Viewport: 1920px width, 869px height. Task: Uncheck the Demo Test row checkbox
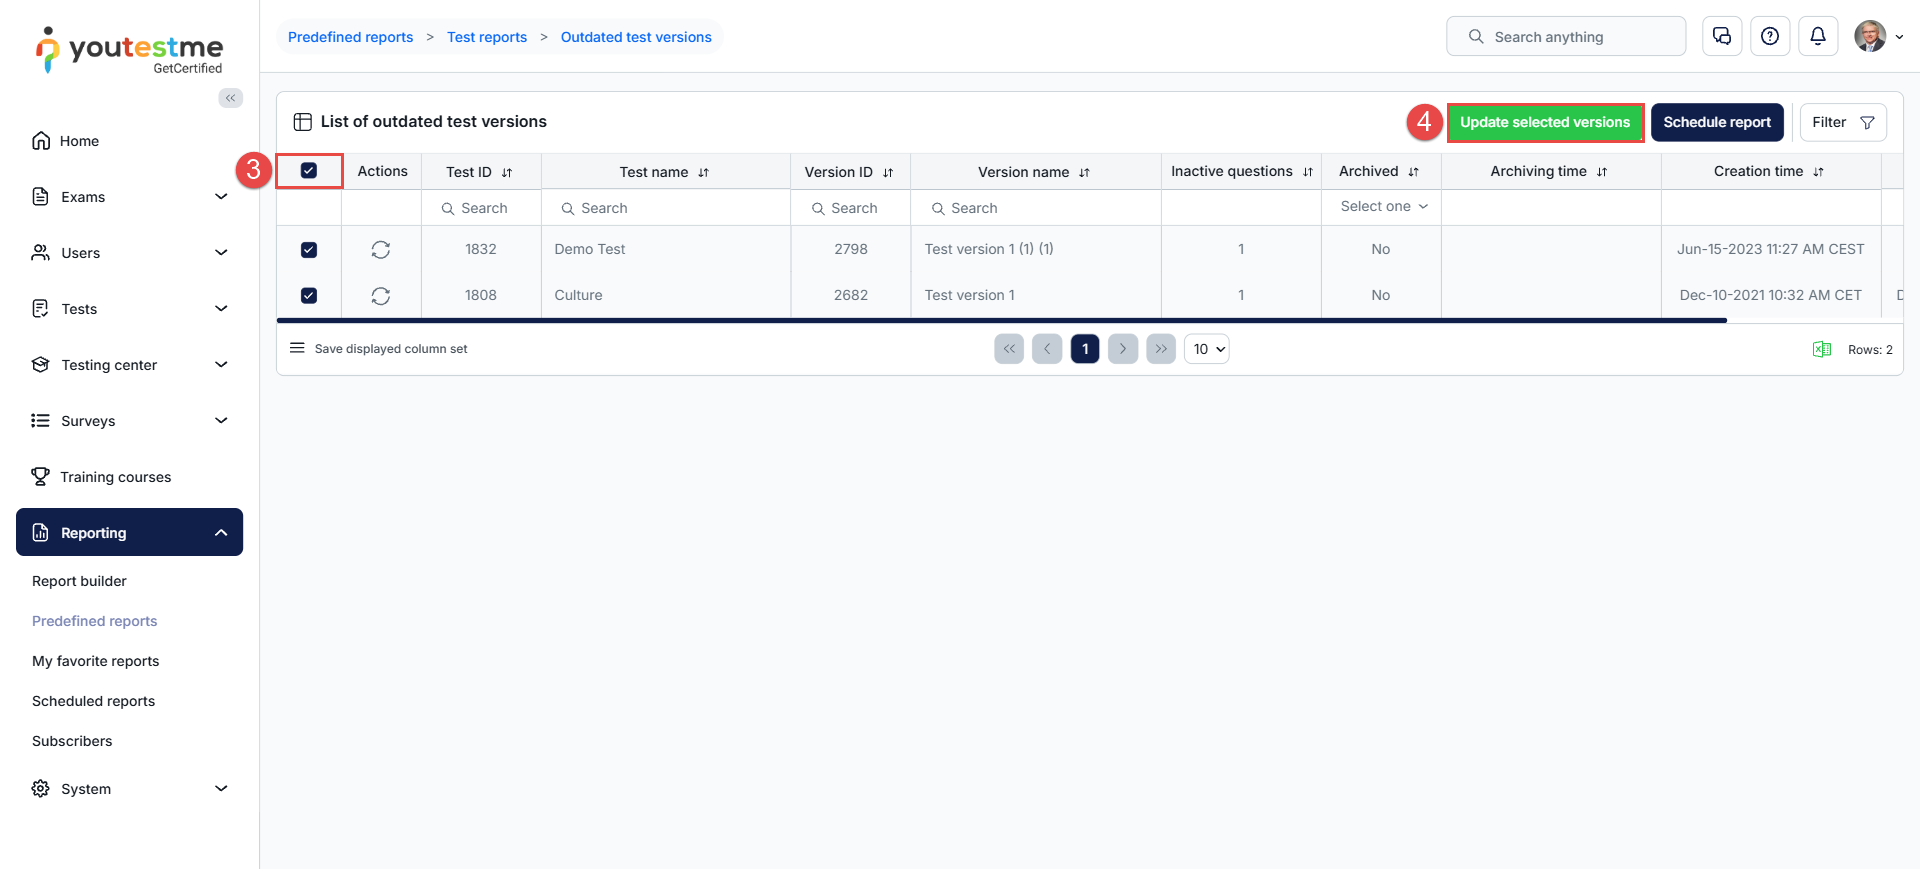[309, 250]
